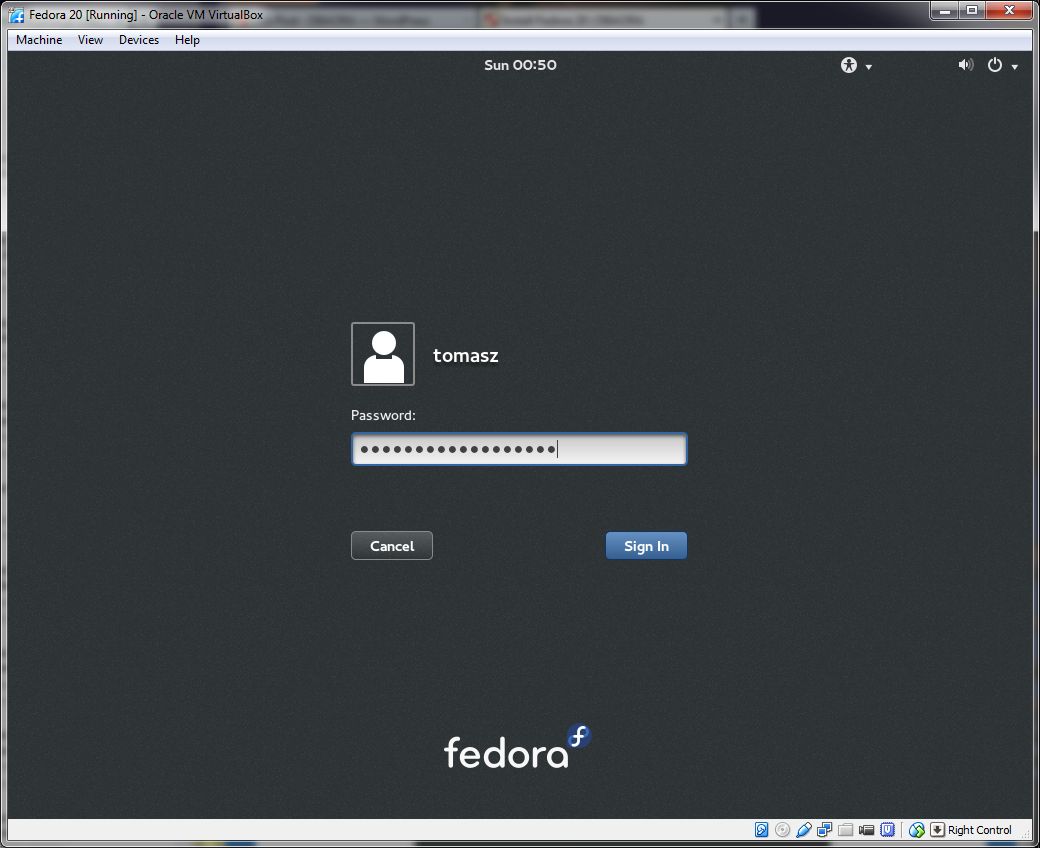Screen dimensions: 1040x848
Task: Open the View menu
Action: [x=90, y=40]
